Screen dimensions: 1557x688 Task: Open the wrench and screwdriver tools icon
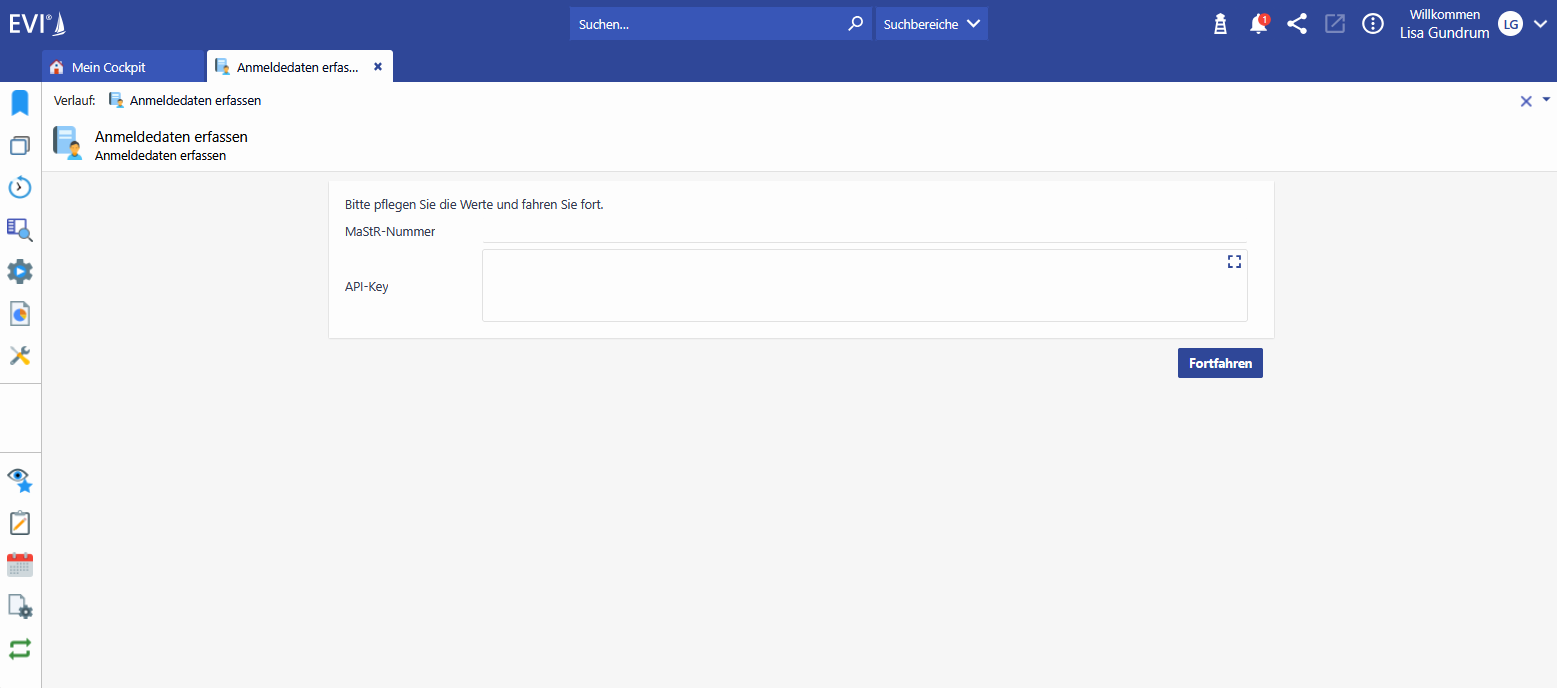tap(20, 355)
